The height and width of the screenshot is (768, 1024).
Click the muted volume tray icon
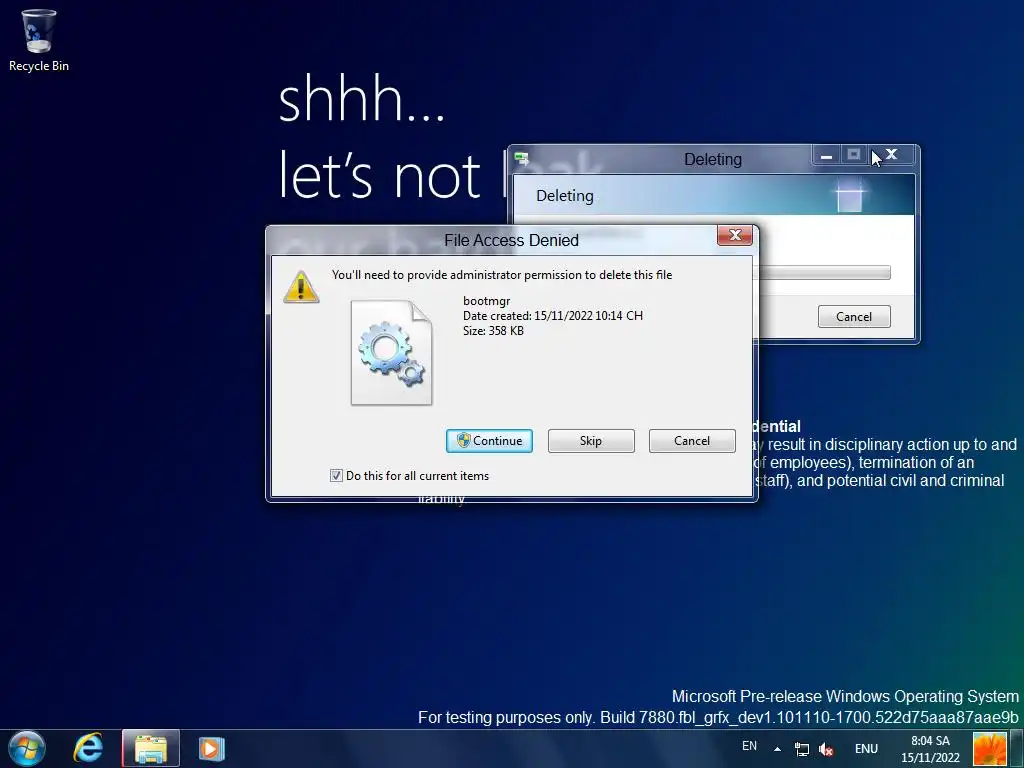pyautogui.click(x=826, y=750)
